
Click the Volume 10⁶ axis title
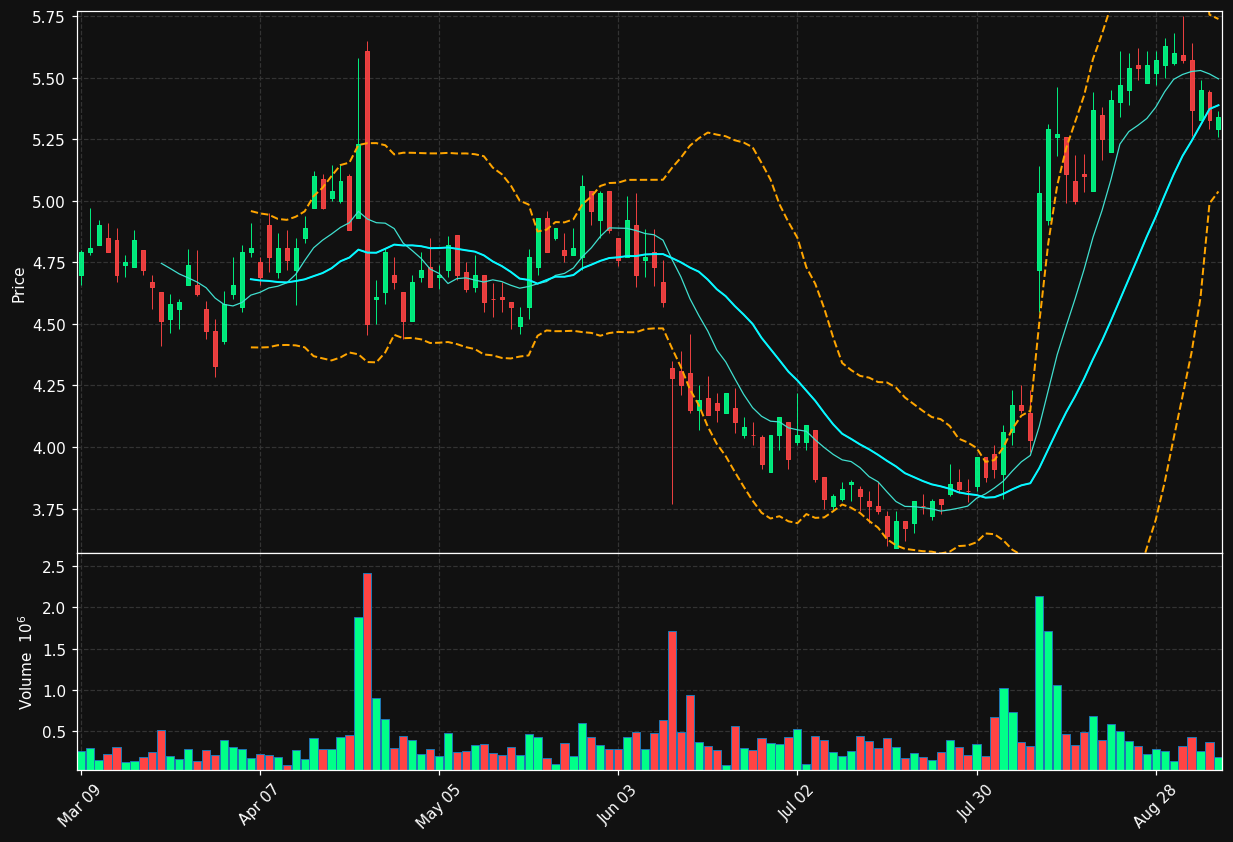pos(24,662)
